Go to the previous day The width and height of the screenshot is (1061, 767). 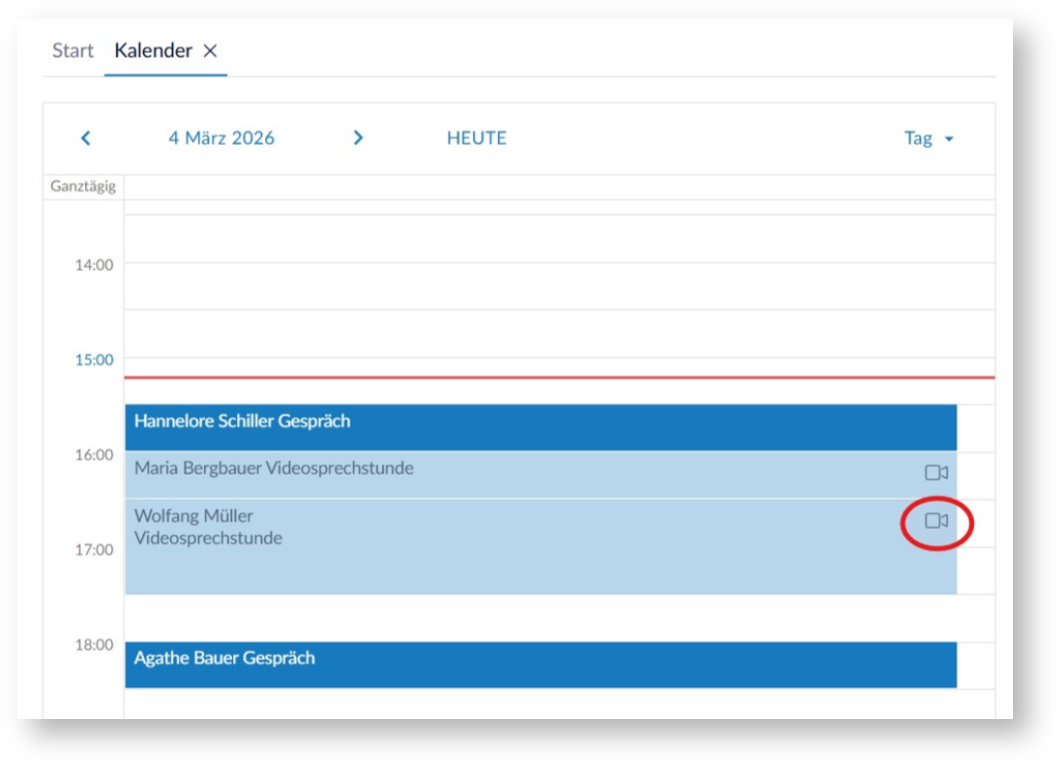click(x=86, y=139)
